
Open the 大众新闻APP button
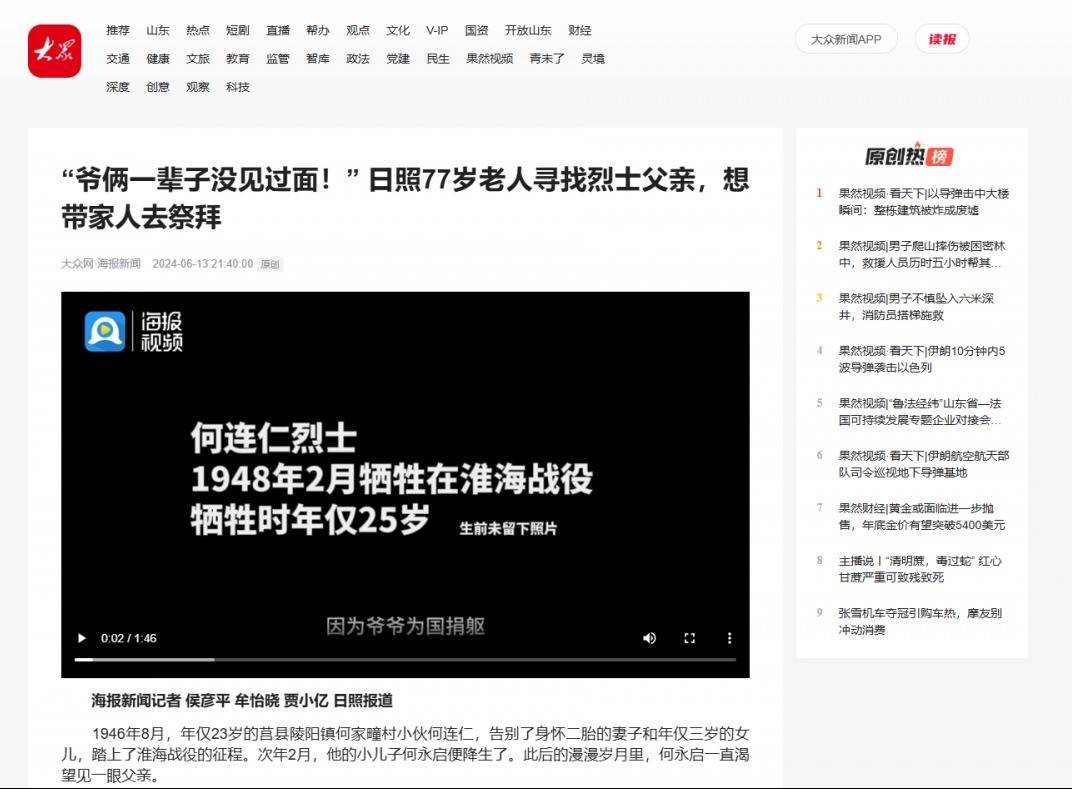846,39
